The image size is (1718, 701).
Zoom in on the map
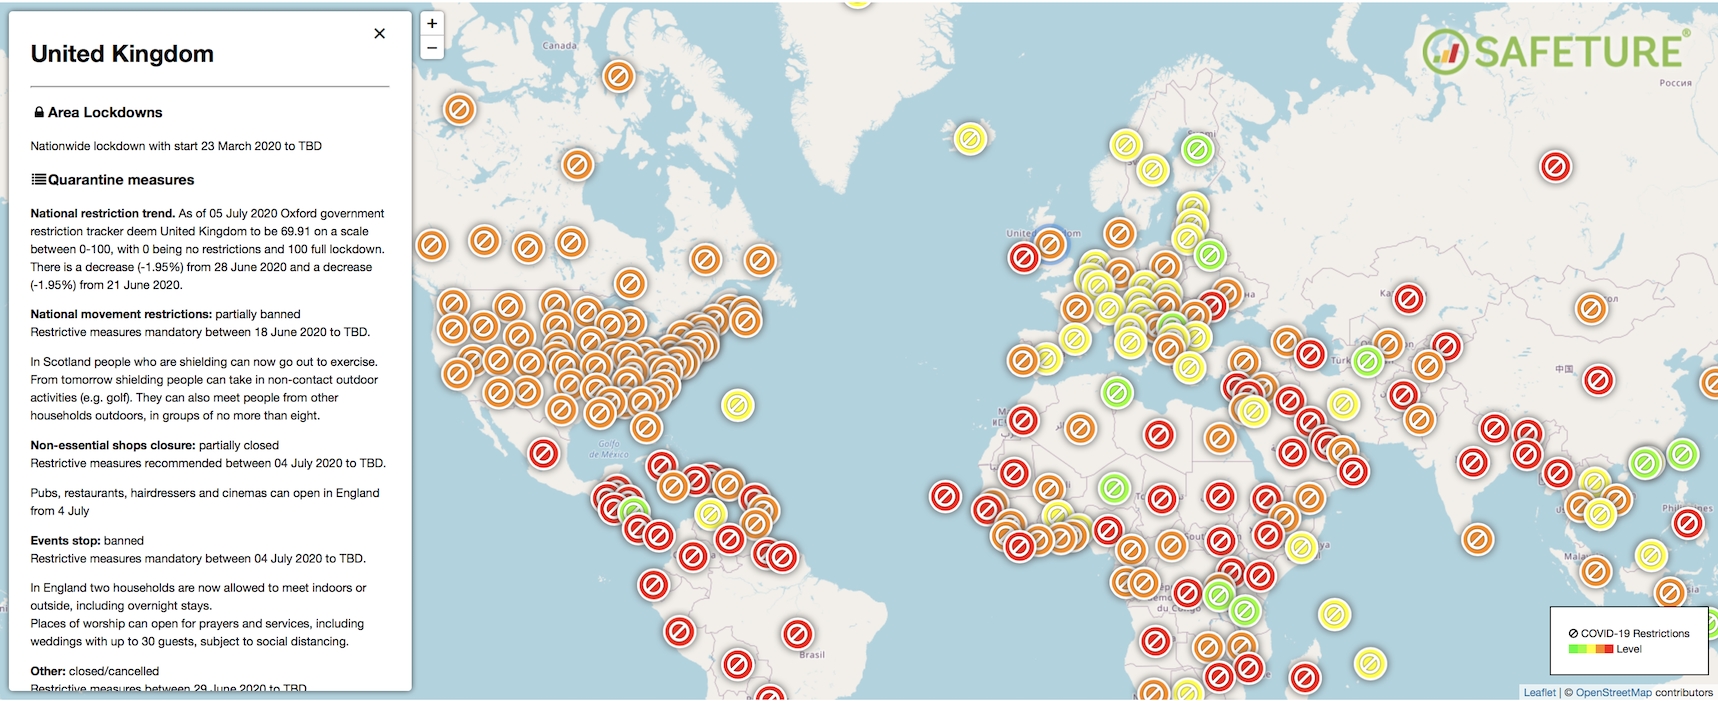tap(432, 23)
